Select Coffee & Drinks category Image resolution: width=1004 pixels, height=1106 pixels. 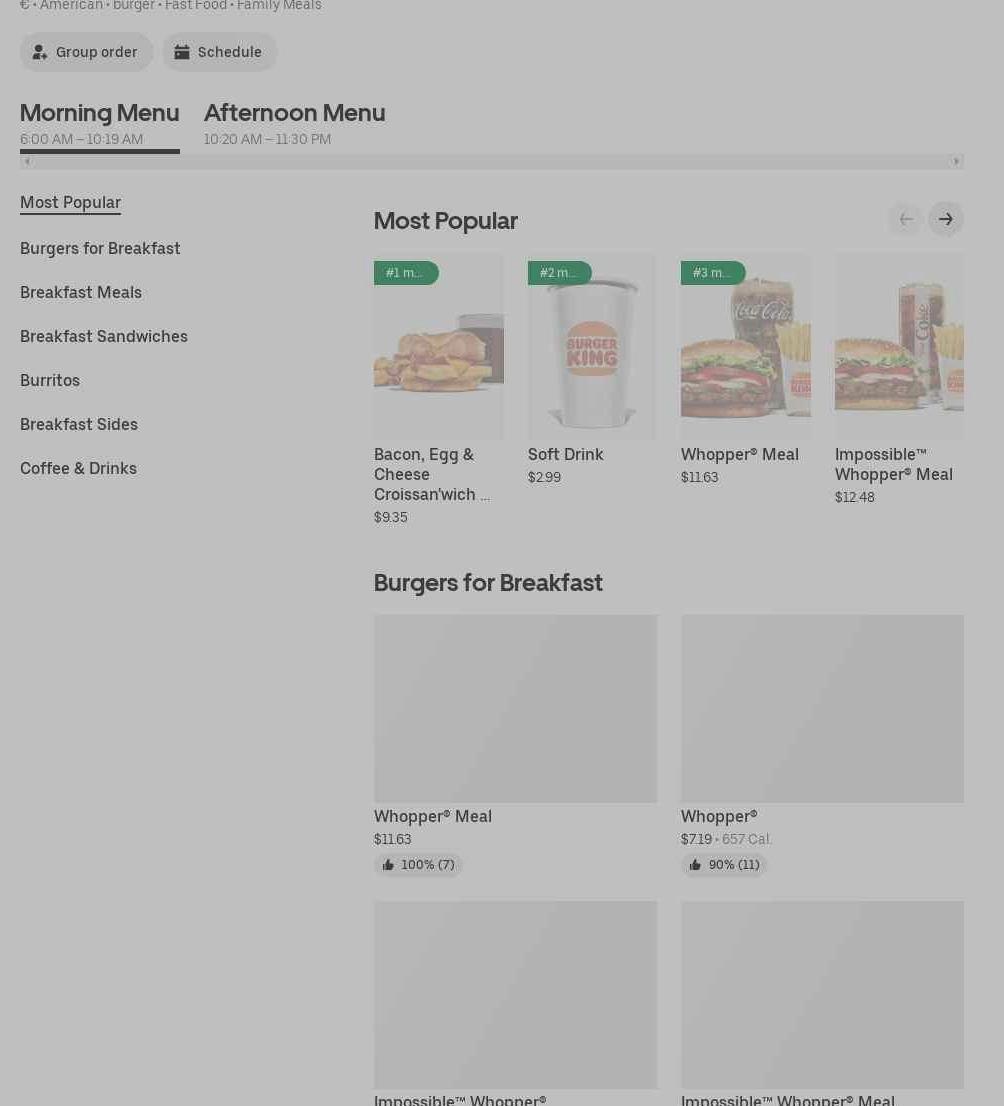pyautogui.click(x=78, y=468)
